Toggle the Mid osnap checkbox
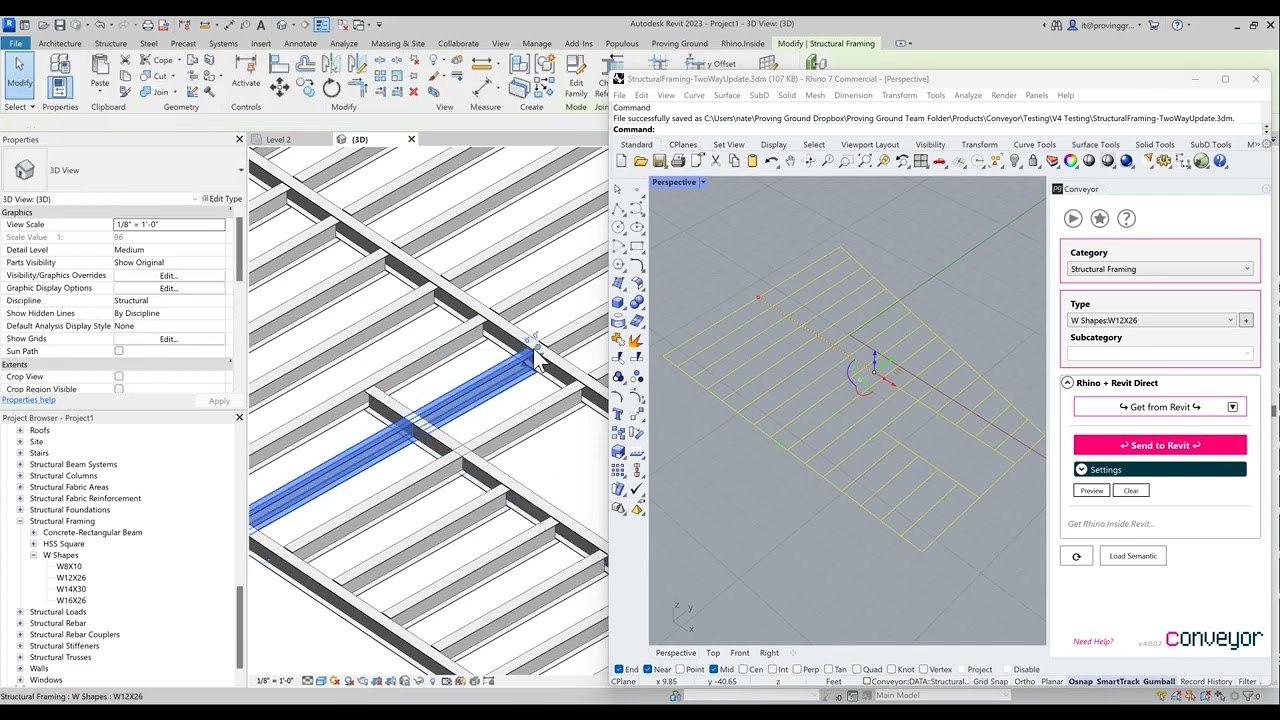This screenshot has width=1280, height=720. pos(714,669)
